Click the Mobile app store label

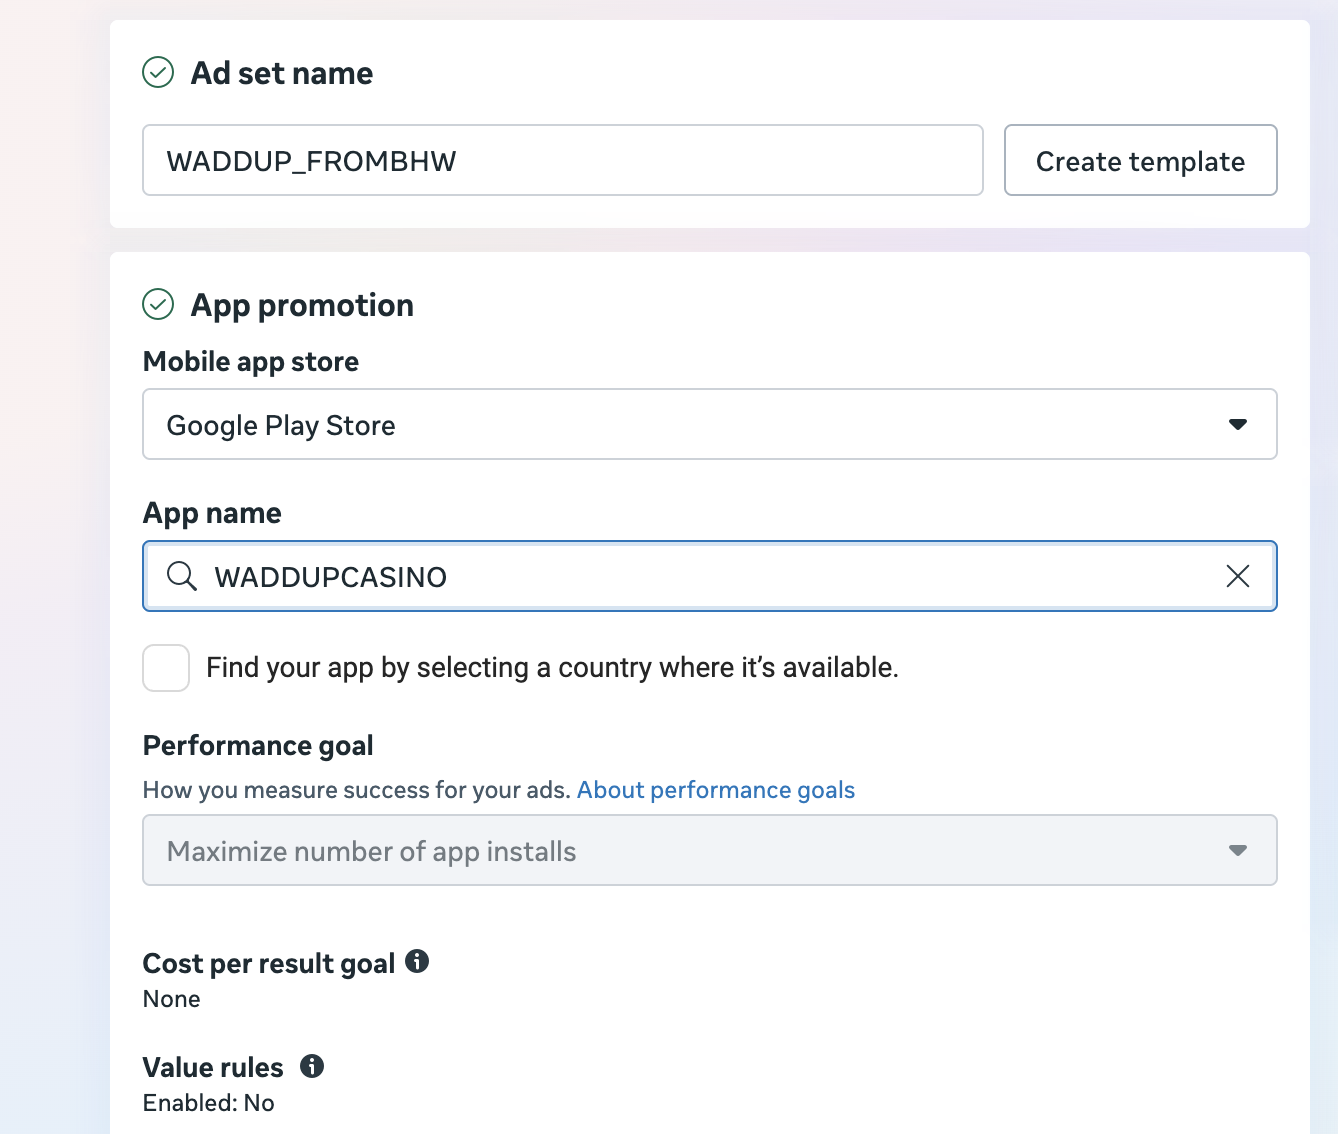click(251, 362)
